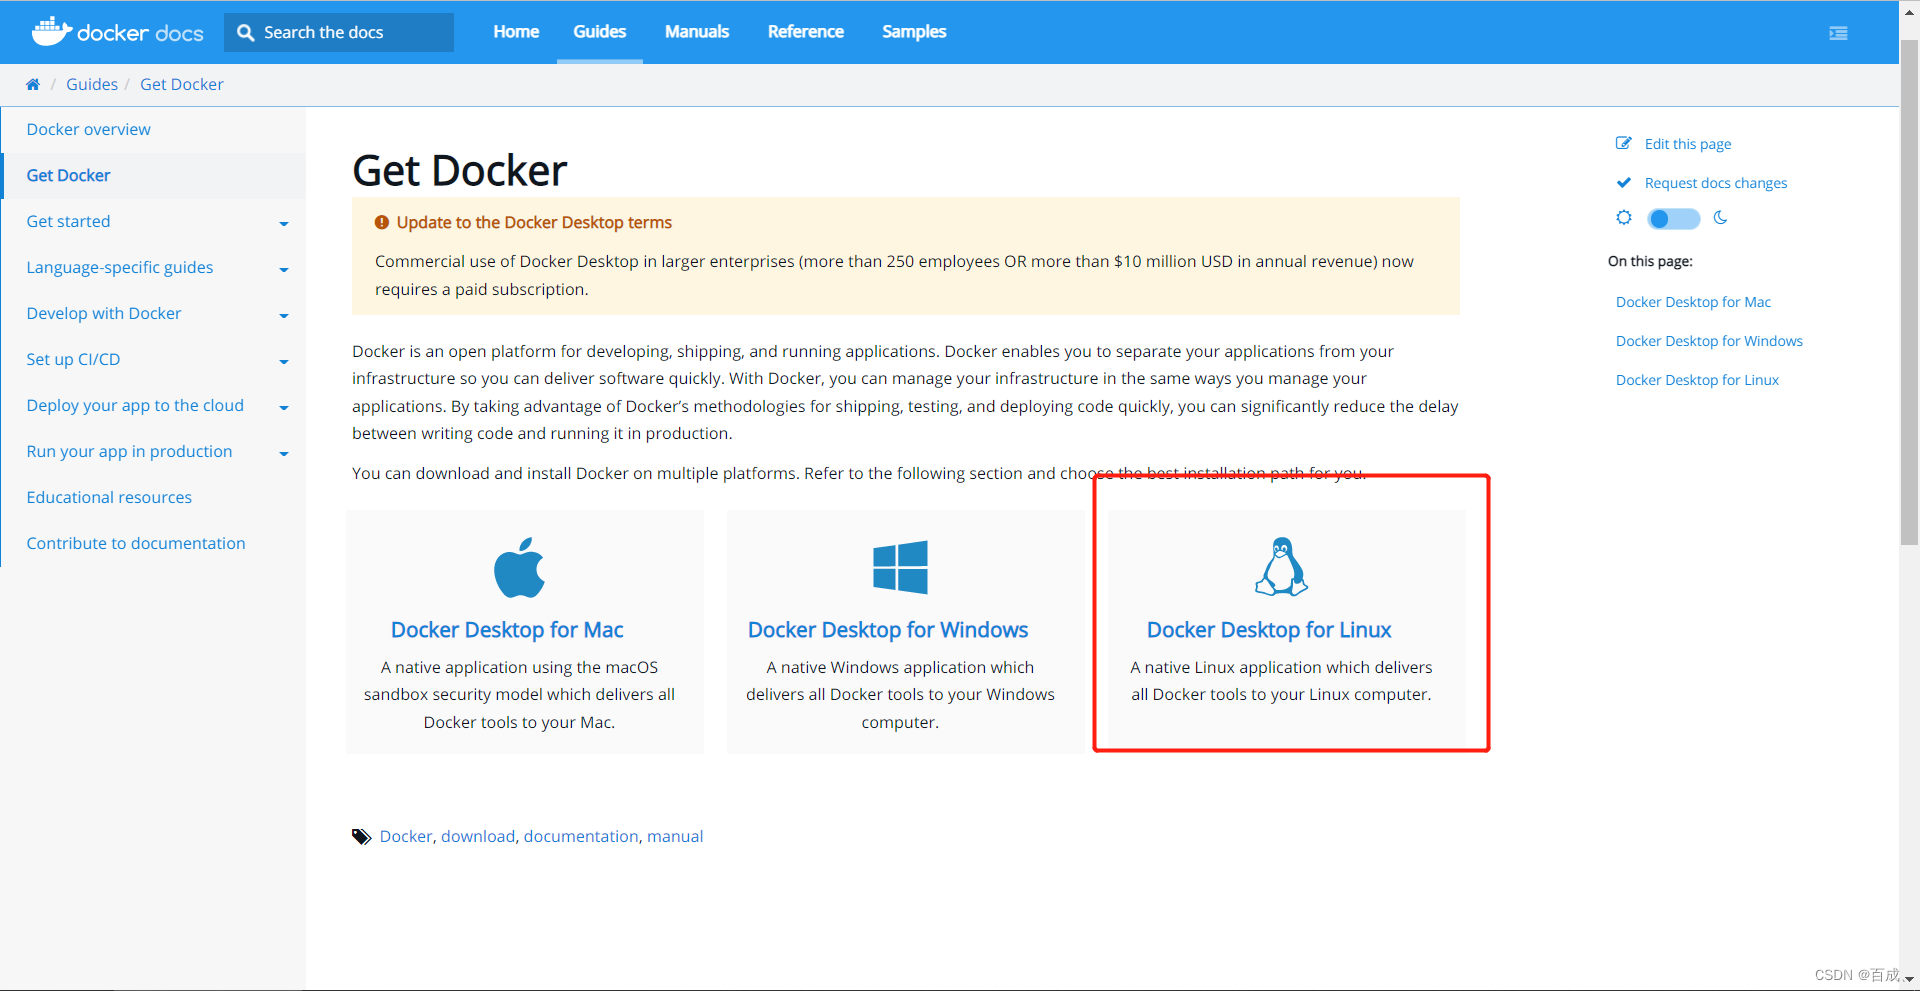1920x991 pixels.
Task: Open the Guides nav tab
Action: (x=600, y=32)
